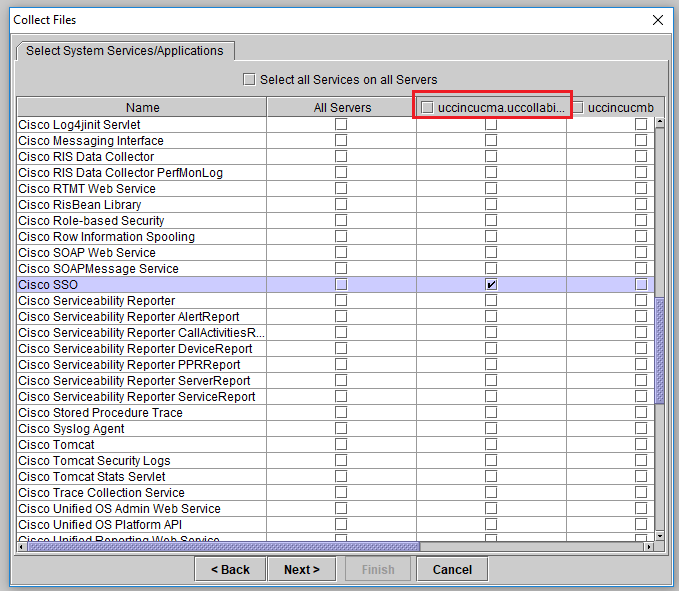The height and width of the screenshot is (591, 681).
Task: Check Cisco Stored Procedure Trace for uccincucmb
Action: [x=641, y=413]
